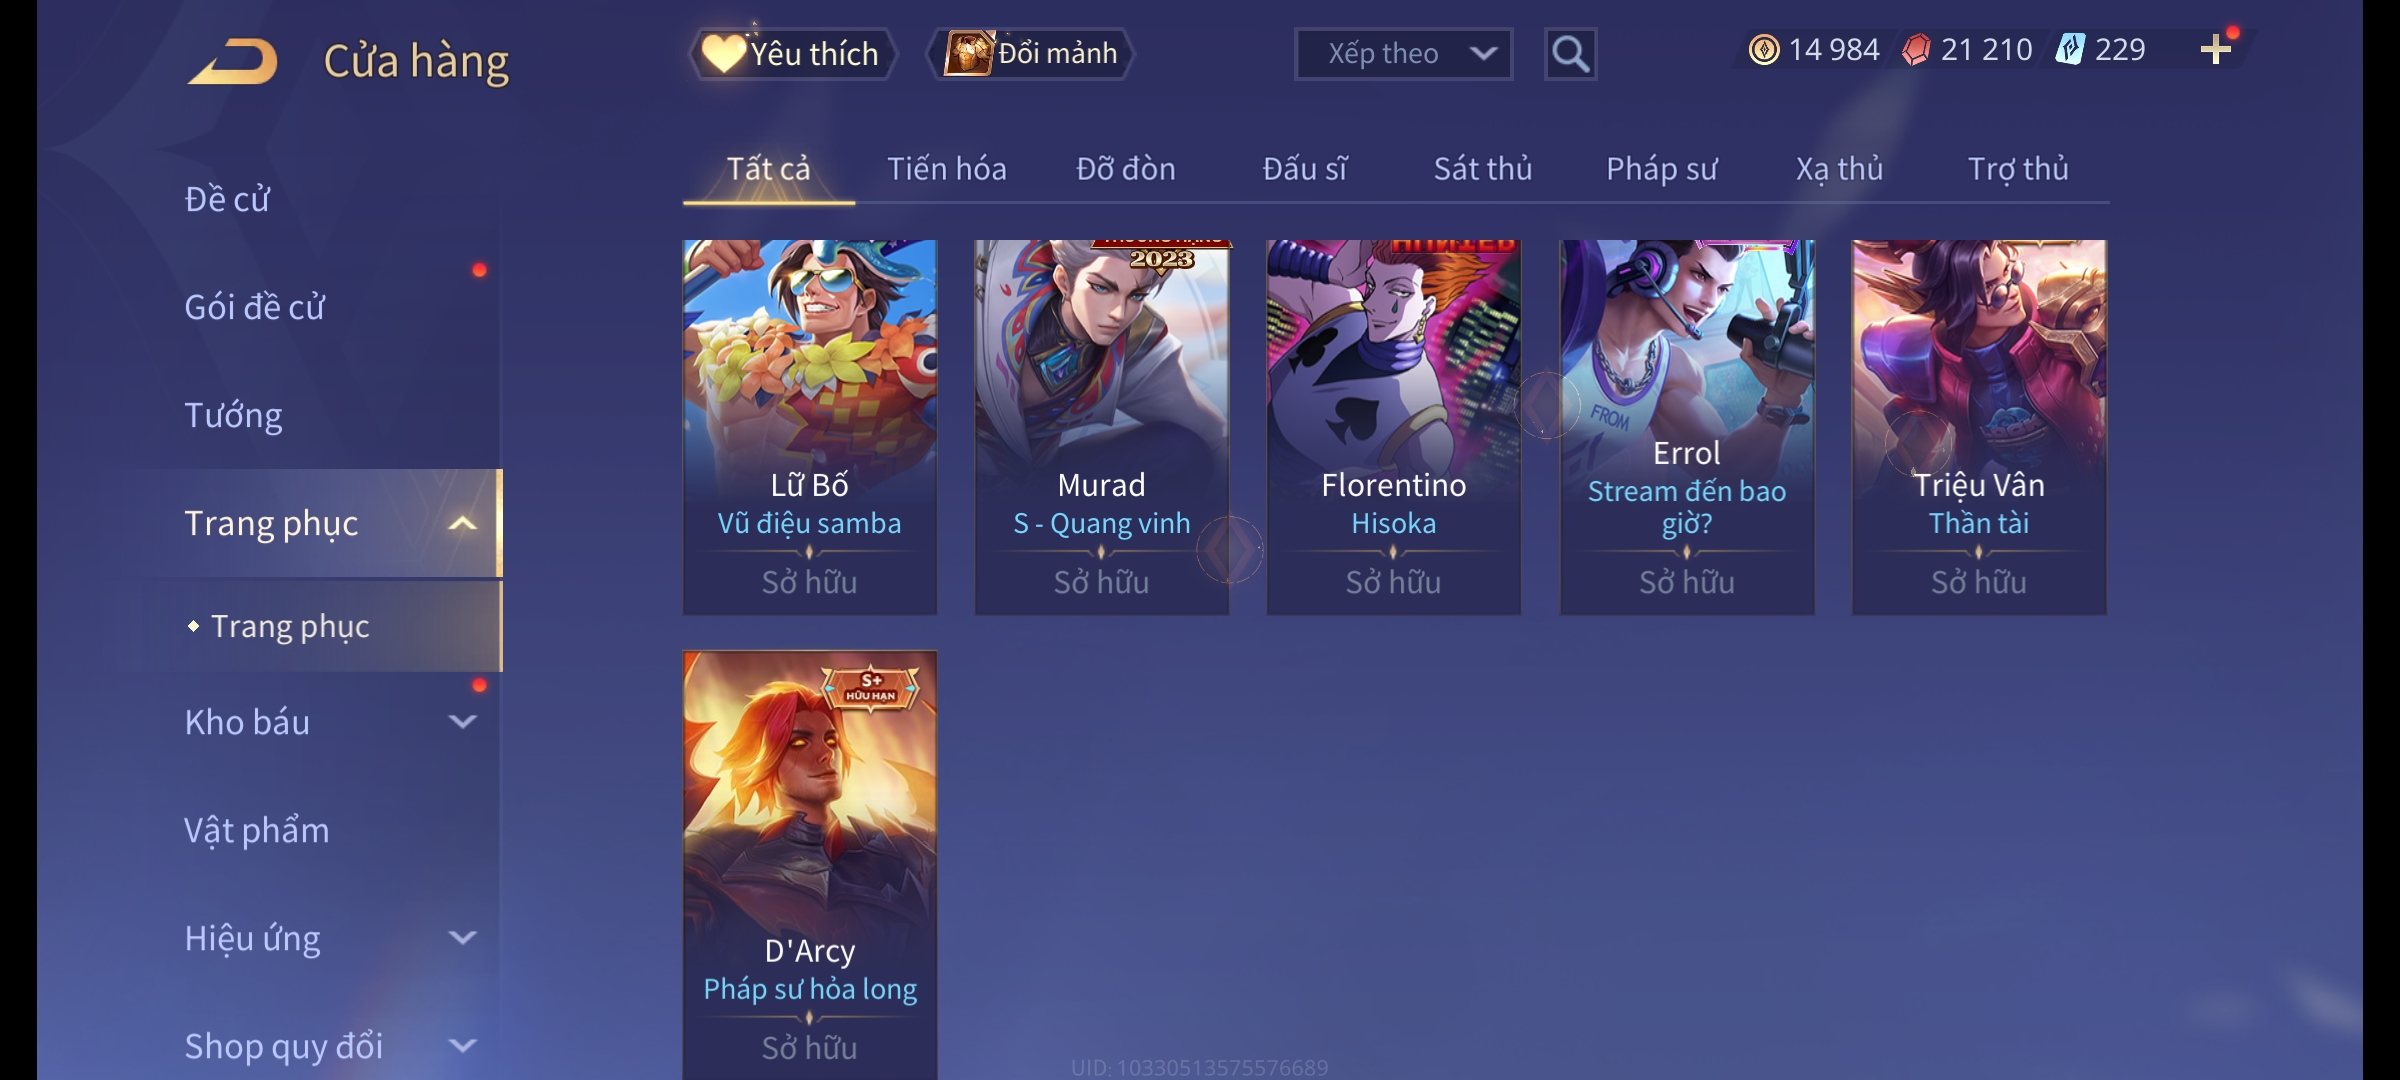The height and width of the screenshot is (1080, 2400).
Task: Tap the blue voucher currency icon
Action: [2070, 50]
